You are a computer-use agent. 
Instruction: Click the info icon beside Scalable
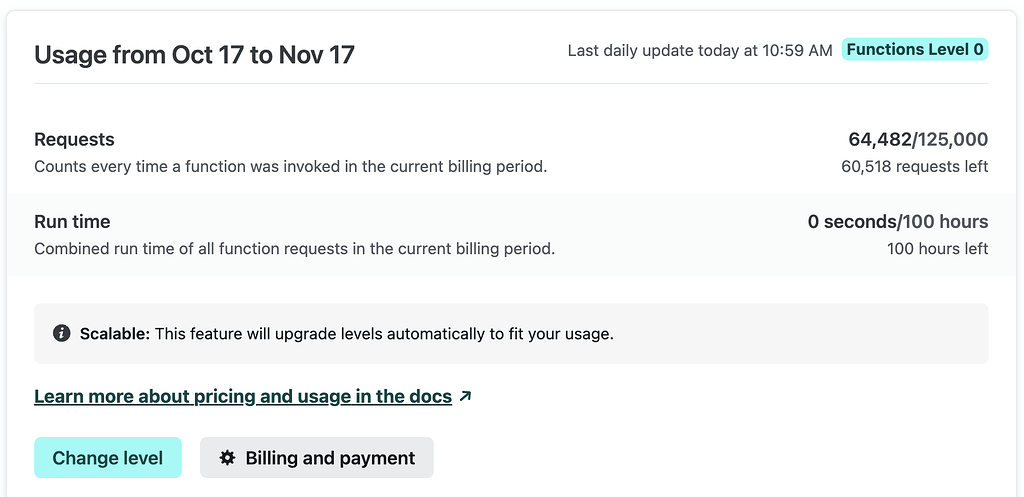[62, 333]
